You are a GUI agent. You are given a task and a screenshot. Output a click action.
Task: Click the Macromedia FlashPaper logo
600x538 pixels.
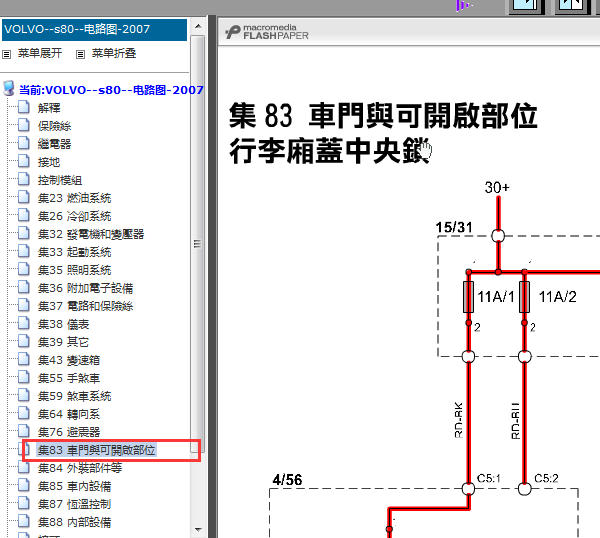(267, 32)
